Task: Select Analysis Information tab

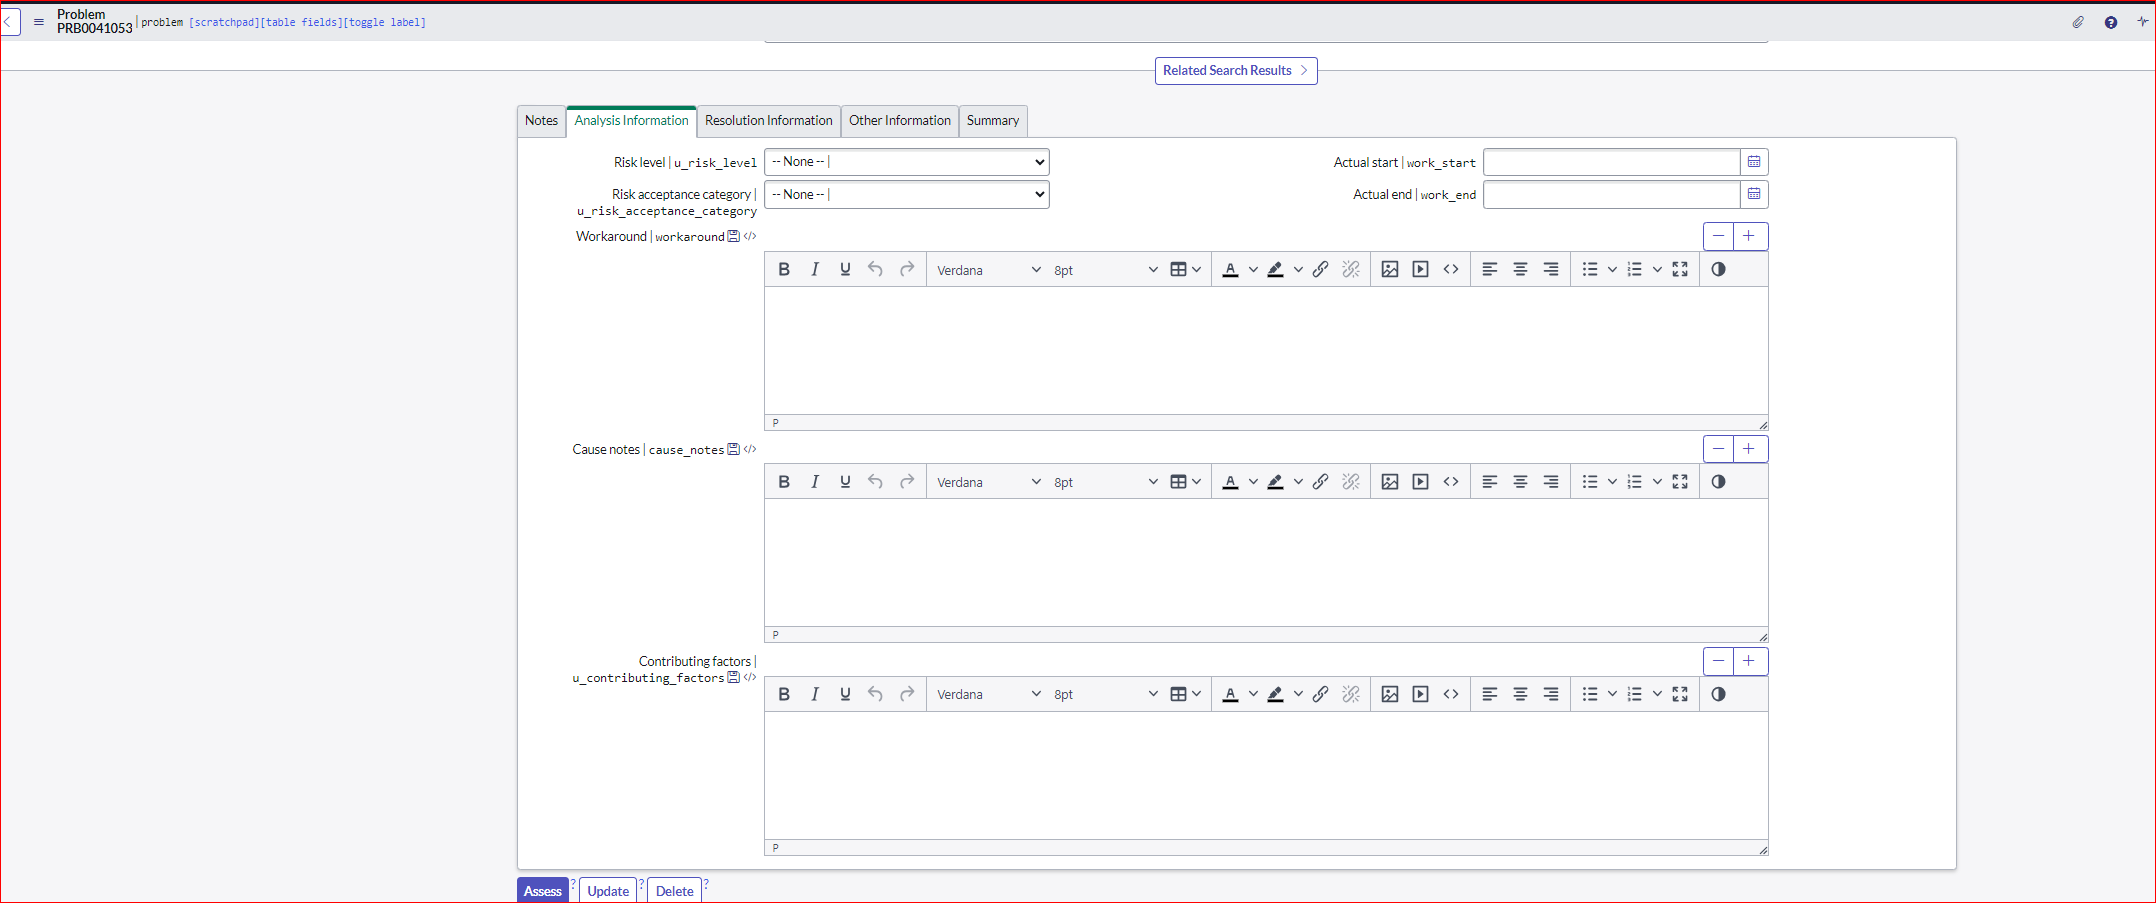Action: pyautogui.click(x=631, y=121)
